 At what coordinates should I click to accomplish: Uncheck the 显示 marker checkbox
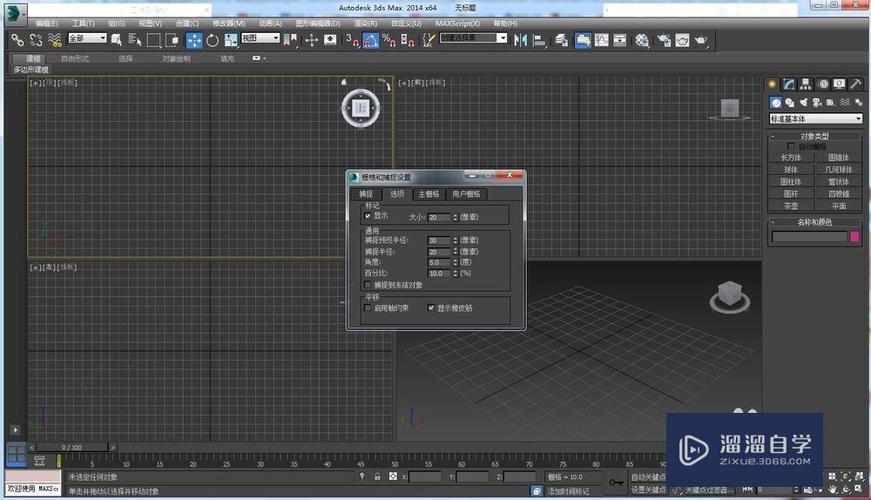point(368,215)
